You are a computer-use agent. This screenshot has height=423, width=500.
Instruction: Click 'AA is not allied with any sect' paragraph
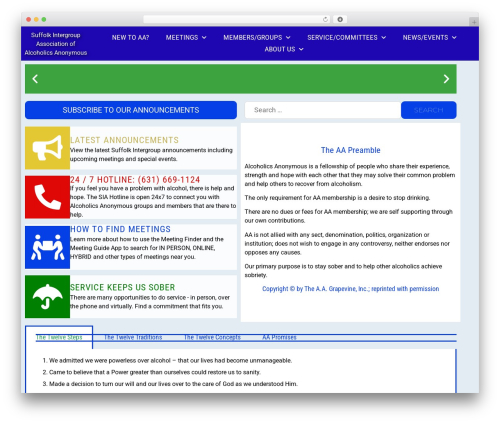[347, 243]
